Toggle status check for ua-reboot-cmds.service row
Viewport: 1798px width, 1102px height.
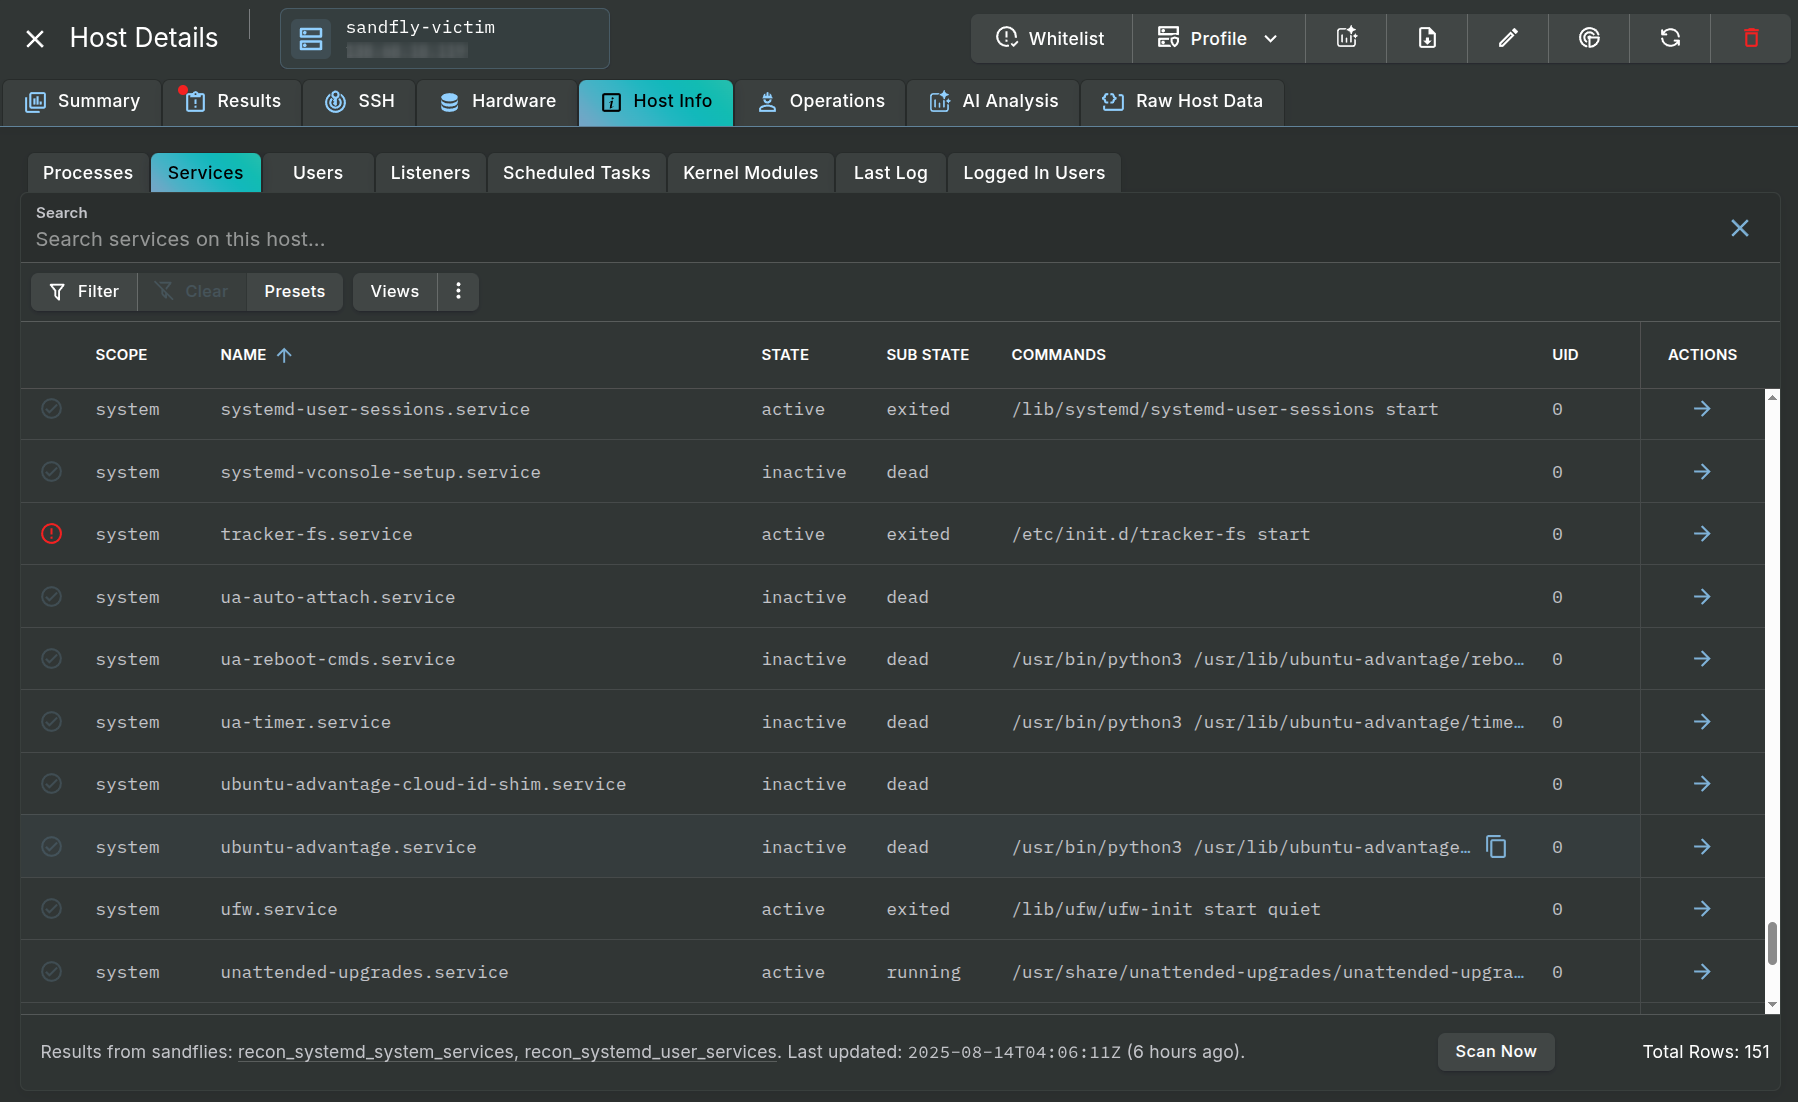[51, 659]
